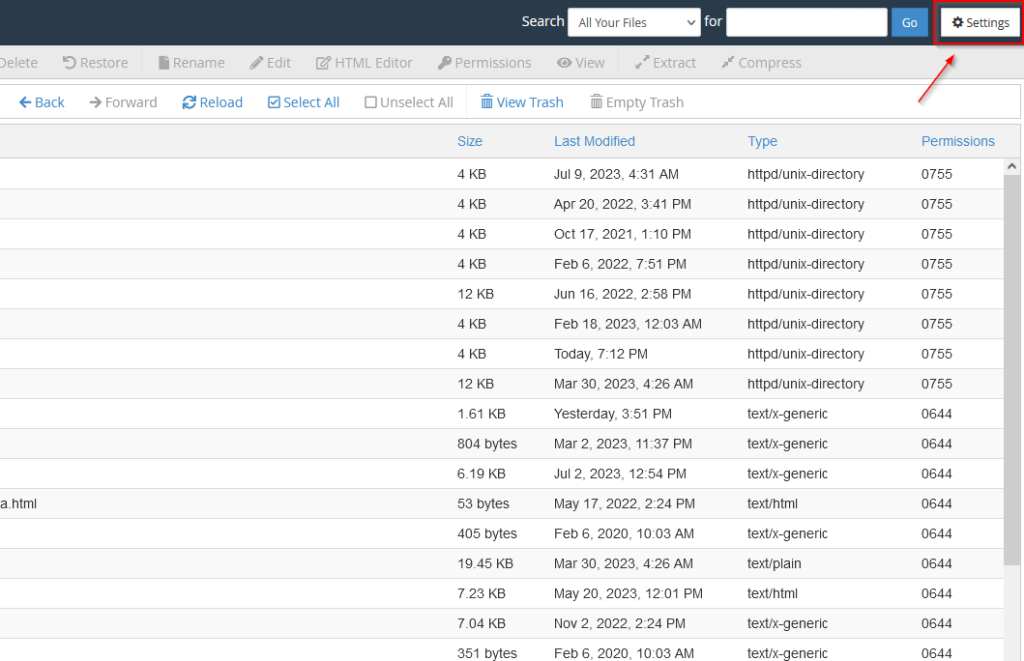
Task: Click the 7.23 KB size cell
Action: [x=481, y=594]
